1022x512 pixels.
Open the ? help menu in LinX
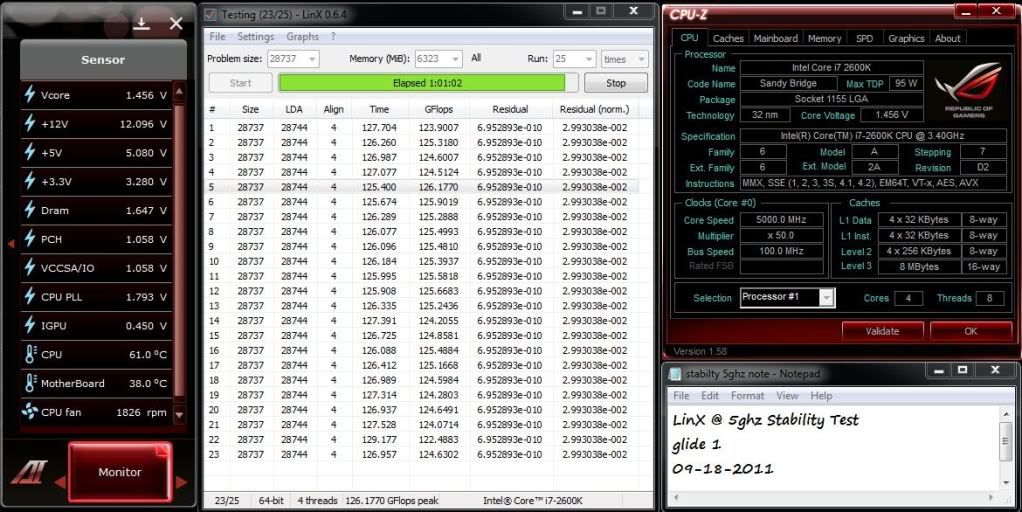(x=333, y=36)
